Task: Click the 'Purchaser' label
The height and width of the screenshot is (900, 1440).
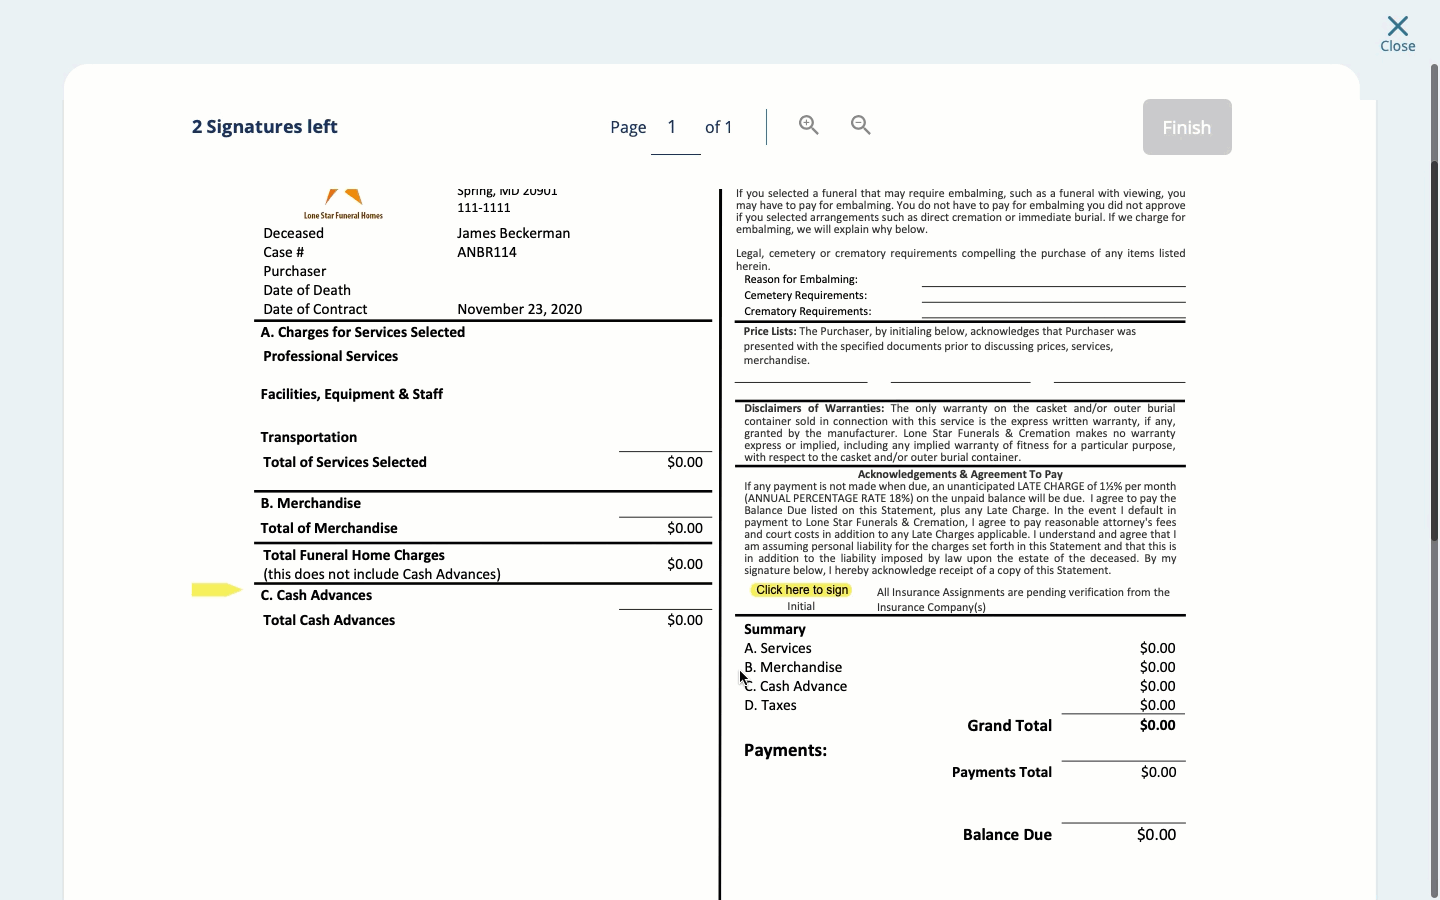Action: [295, 271]
